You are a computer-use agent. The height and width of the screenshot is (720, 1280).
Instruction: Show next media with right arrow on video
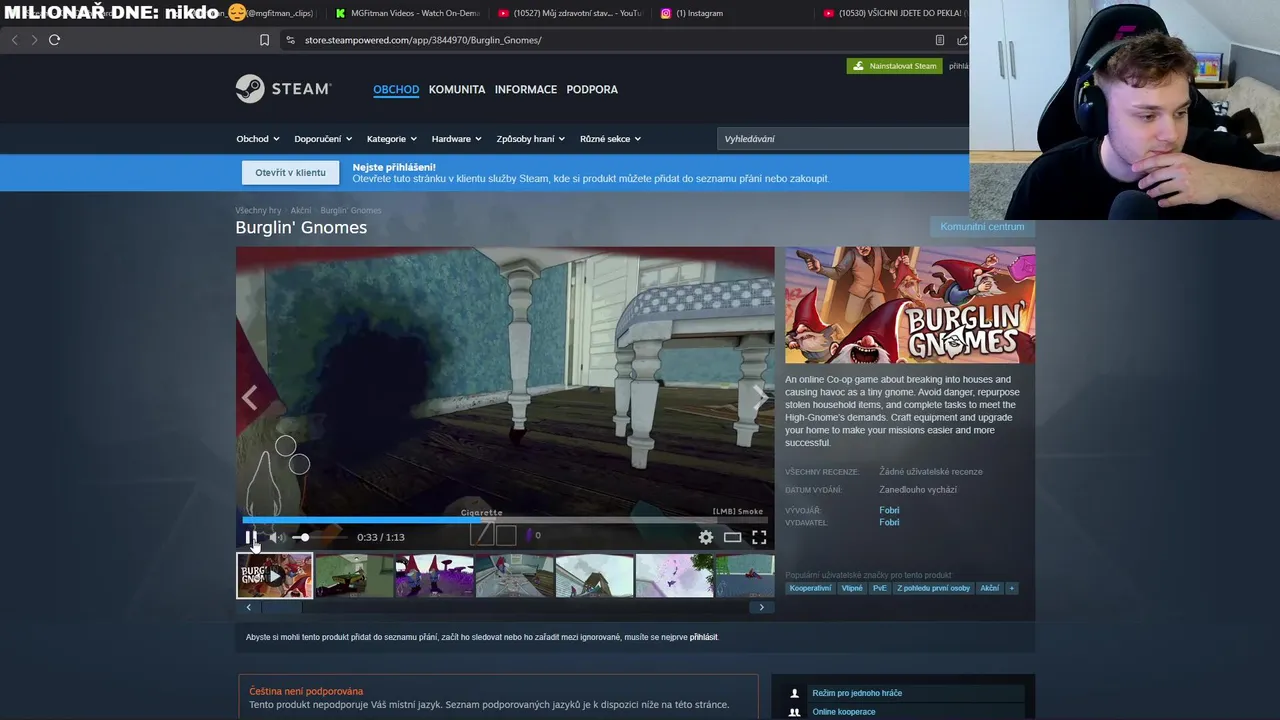pyautogui.click(x=760, y=398)
